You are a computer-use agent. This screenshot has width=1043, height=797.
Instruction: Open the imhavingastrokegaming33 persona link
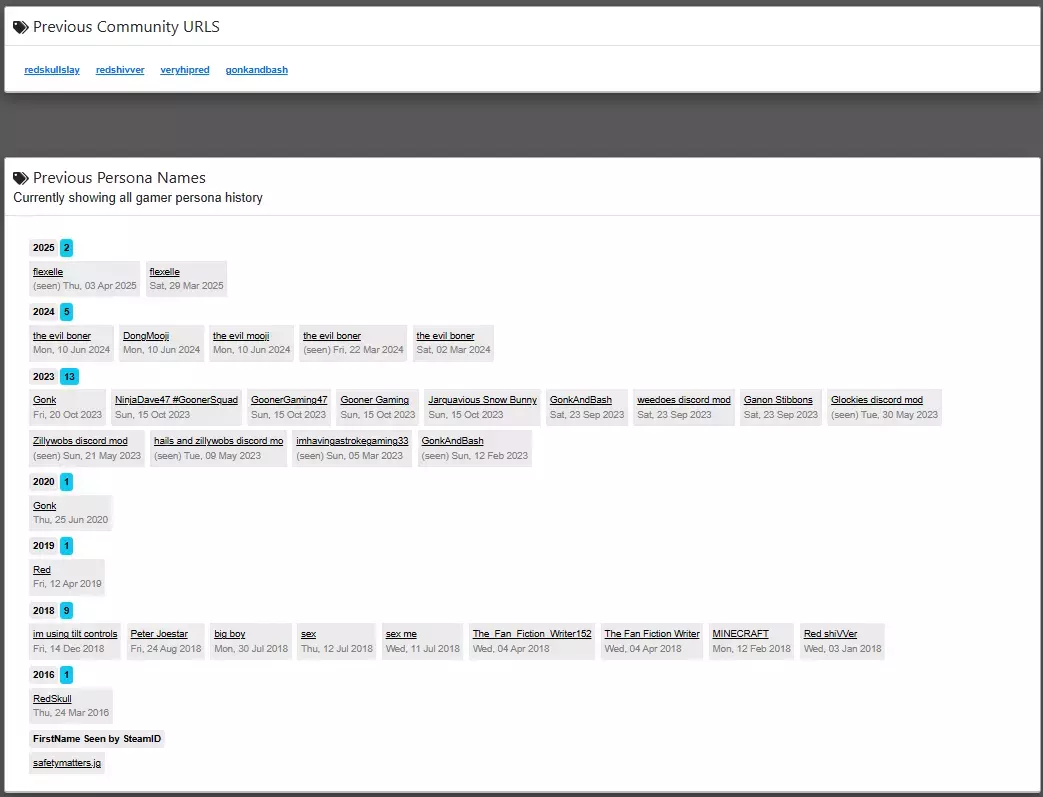(x=352, y=441)
